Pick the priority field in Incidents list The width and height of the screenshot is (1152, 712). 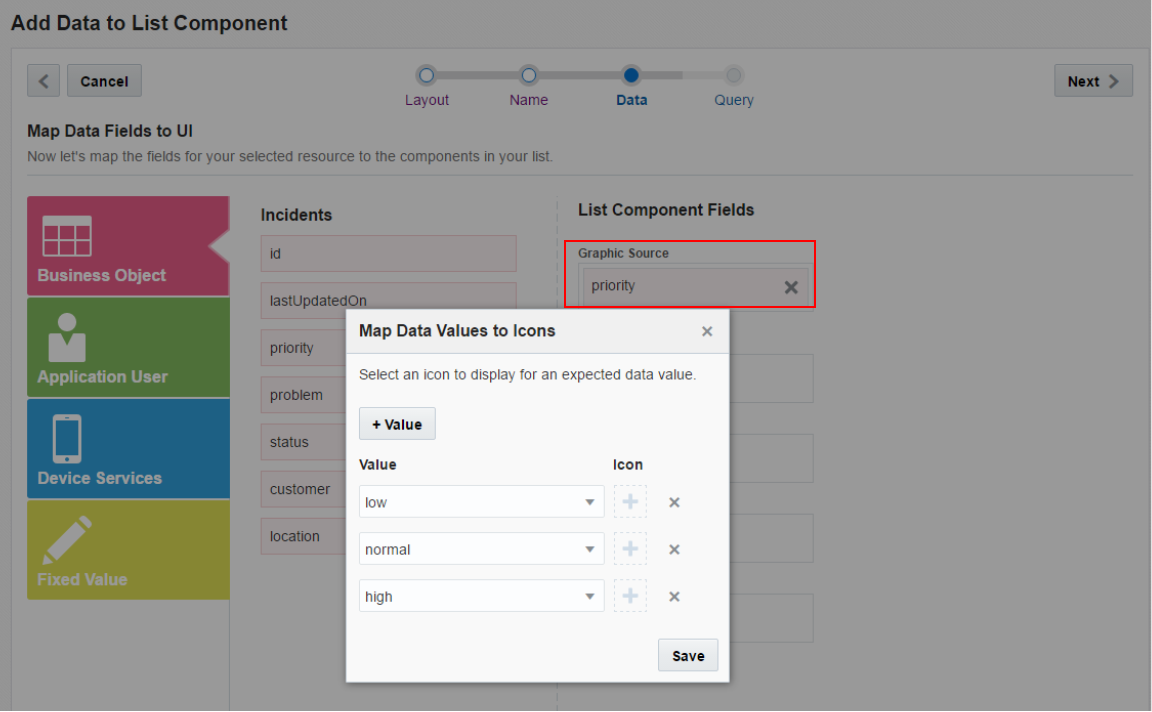(303, 348)
